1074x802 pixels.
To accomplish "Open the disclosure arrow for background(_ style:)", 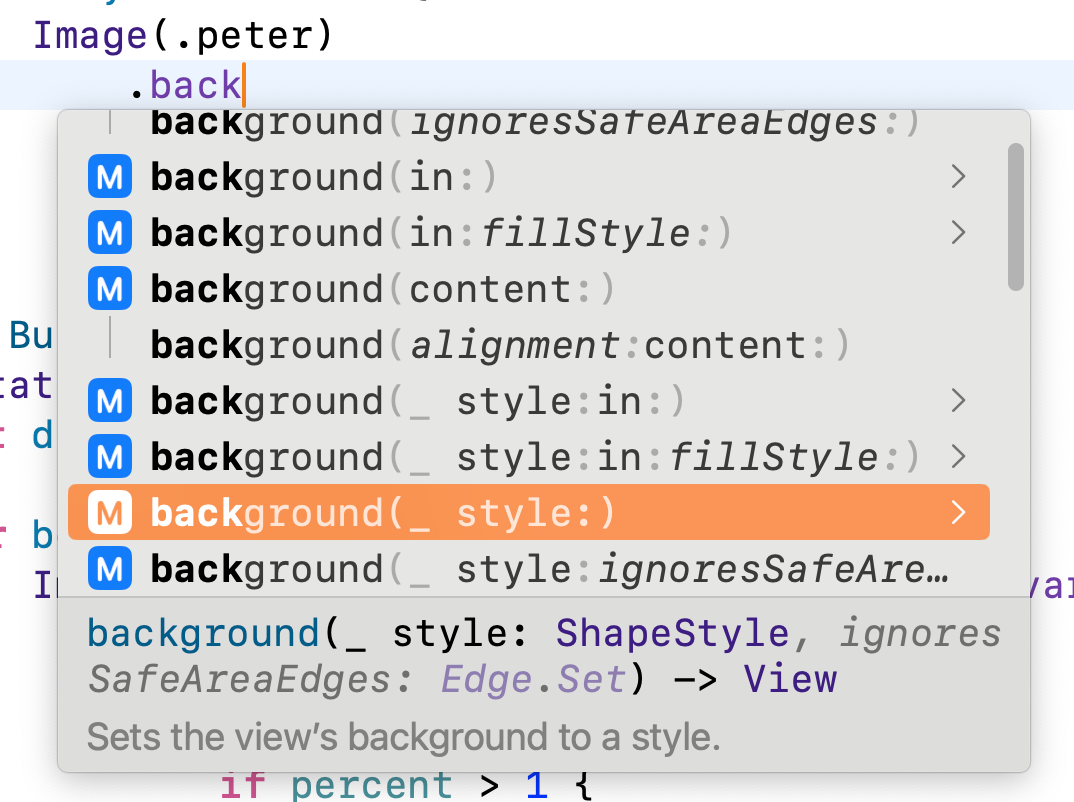I will point(958,512).
